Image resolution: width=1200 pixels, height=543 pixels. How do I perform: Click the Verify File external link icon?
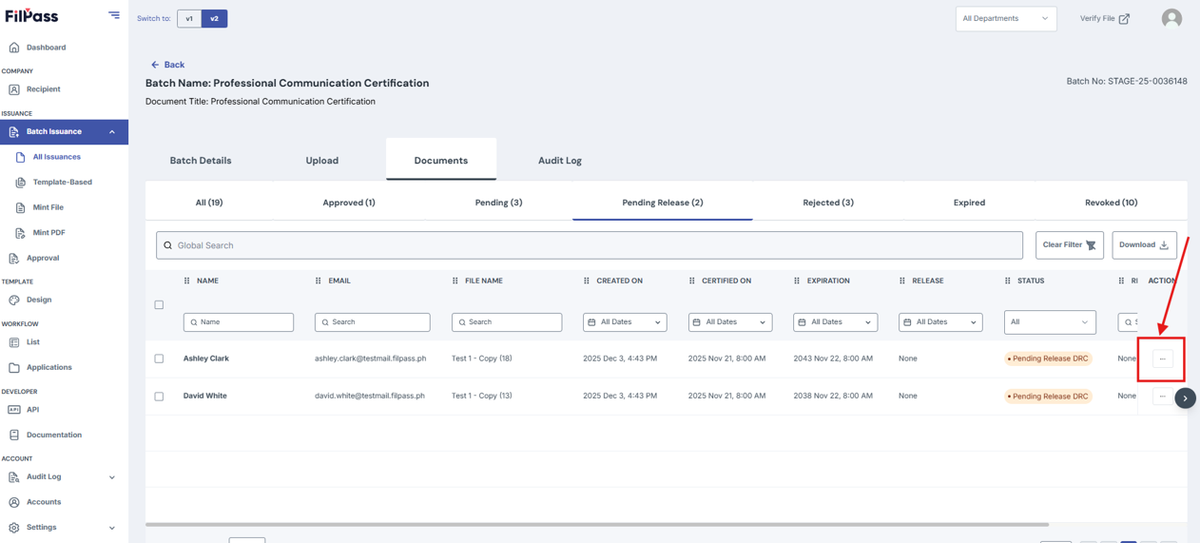[1124, 18]
